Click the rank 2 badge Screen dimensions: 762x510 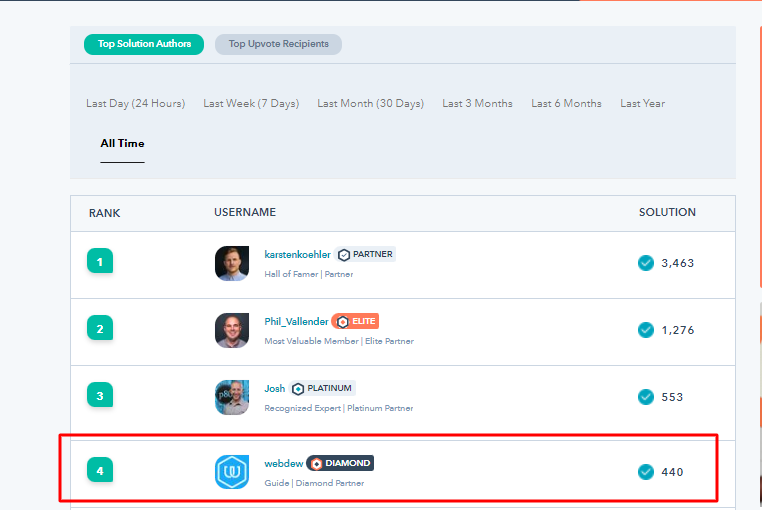click(100, 328)
